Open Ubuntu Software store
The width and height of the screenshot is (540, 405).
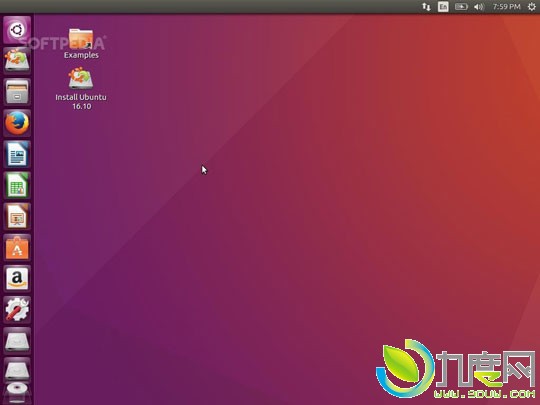pos(17,248)
